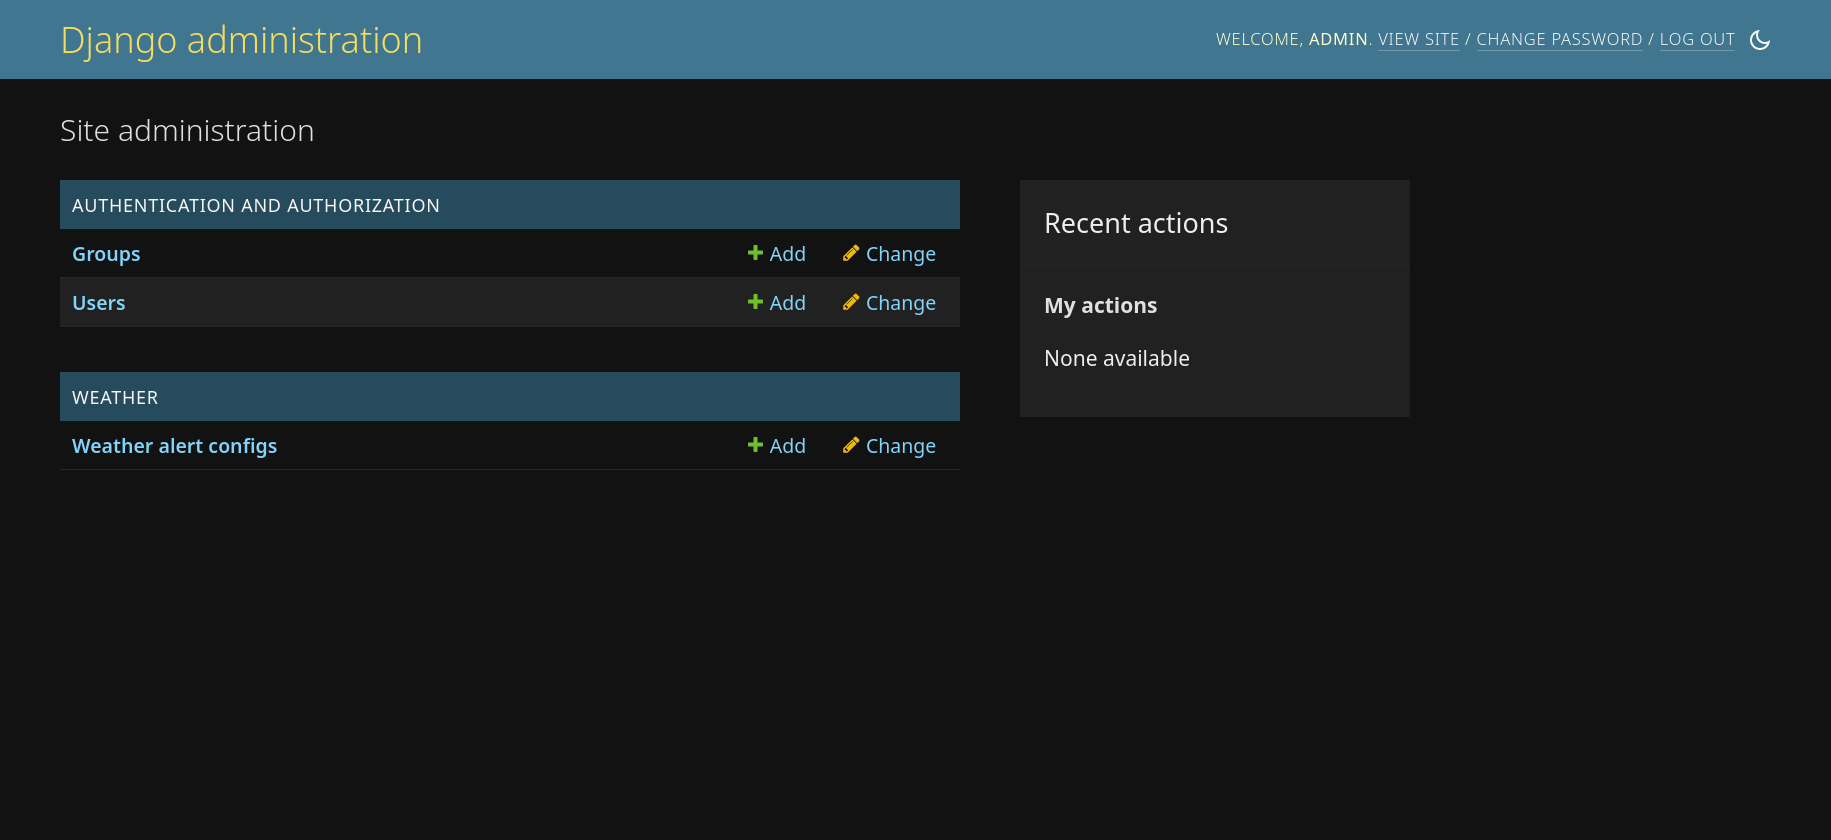Open the Users model link
The image size is (1831, 840).
99,303
